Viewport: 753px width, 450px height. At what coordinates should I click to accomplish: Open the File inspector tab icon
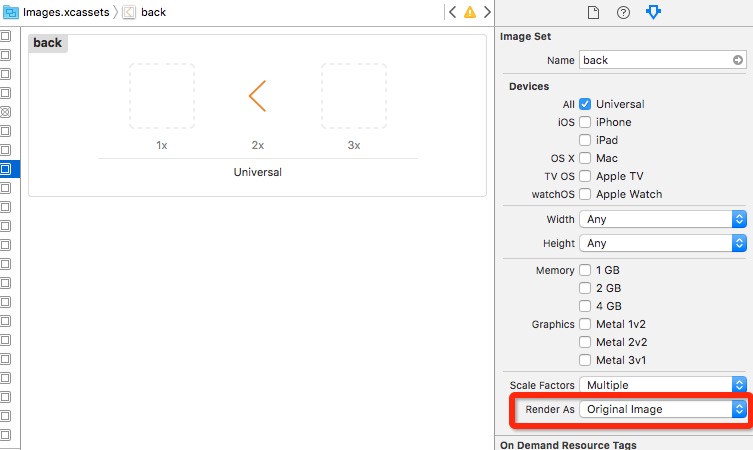point(593,12)
